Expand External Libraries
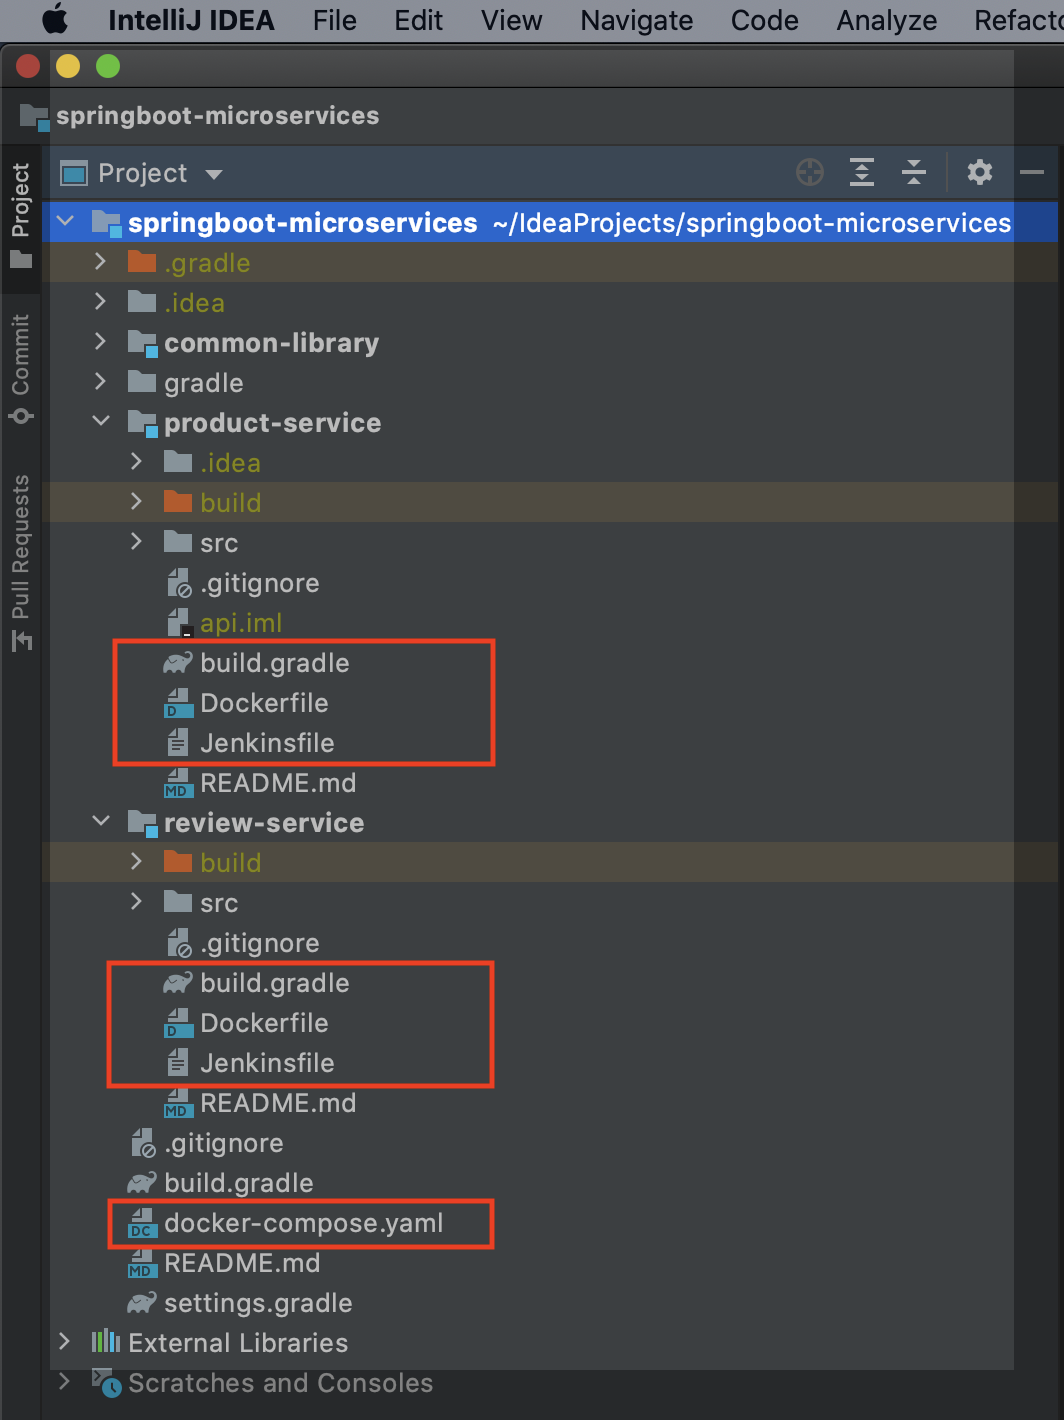This screenshot has height=1420, width=1064. click(x=64, y=1342)
